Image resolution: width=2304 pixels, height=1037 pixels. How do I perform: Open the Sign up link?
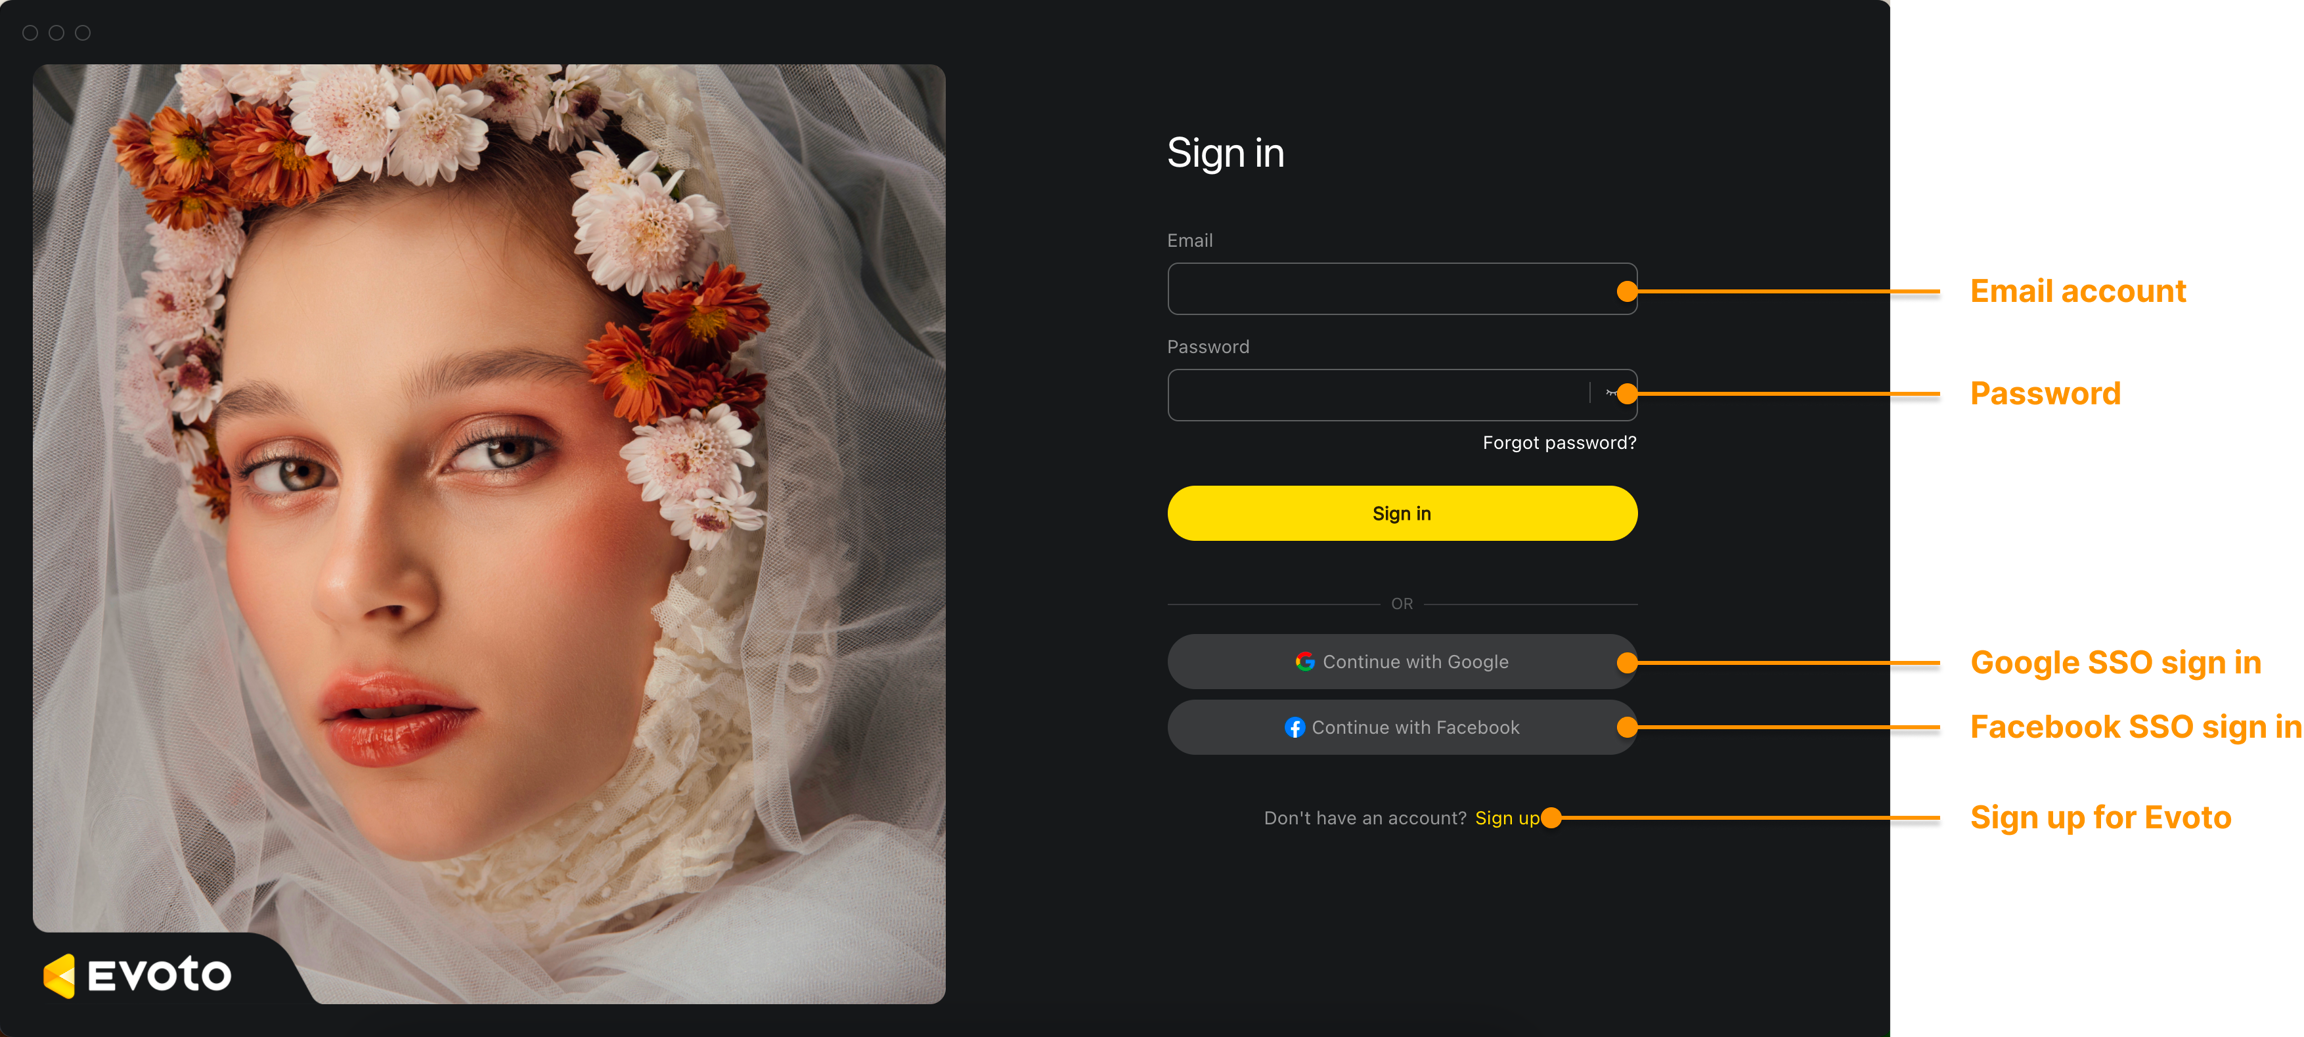click(x=1507, y=818)
